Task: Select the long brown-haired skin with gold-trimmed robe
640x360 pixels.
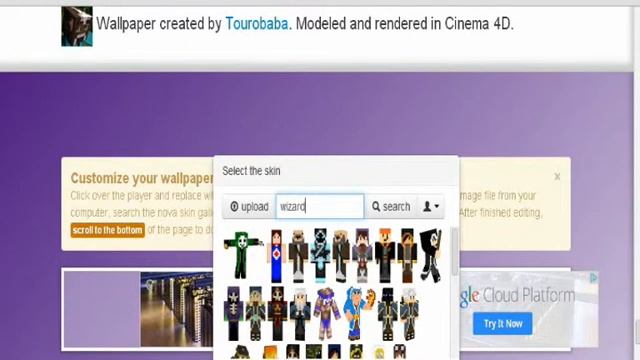Action: coord(407,256)
